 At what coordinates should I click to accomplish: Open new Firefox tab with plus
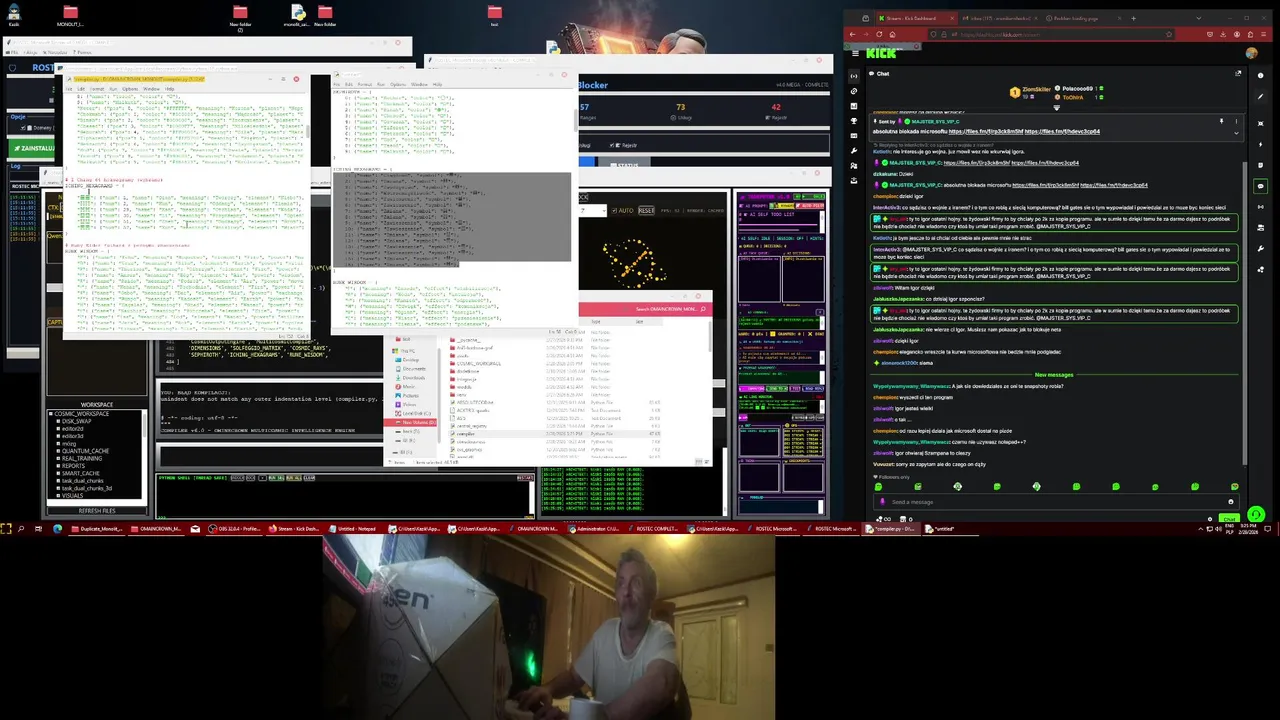(x=1133, y=18)
